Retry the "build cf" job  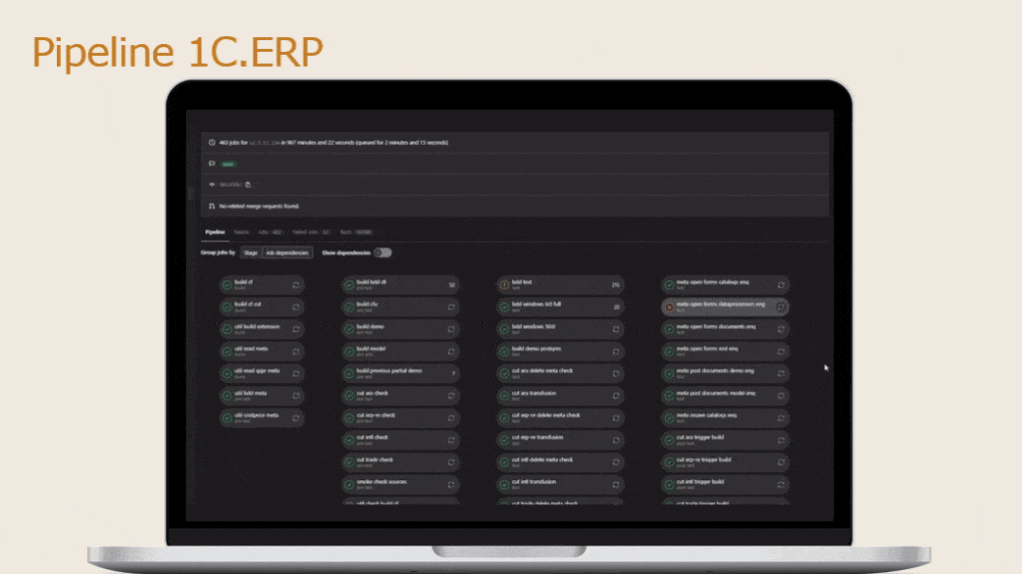(296, 285)
